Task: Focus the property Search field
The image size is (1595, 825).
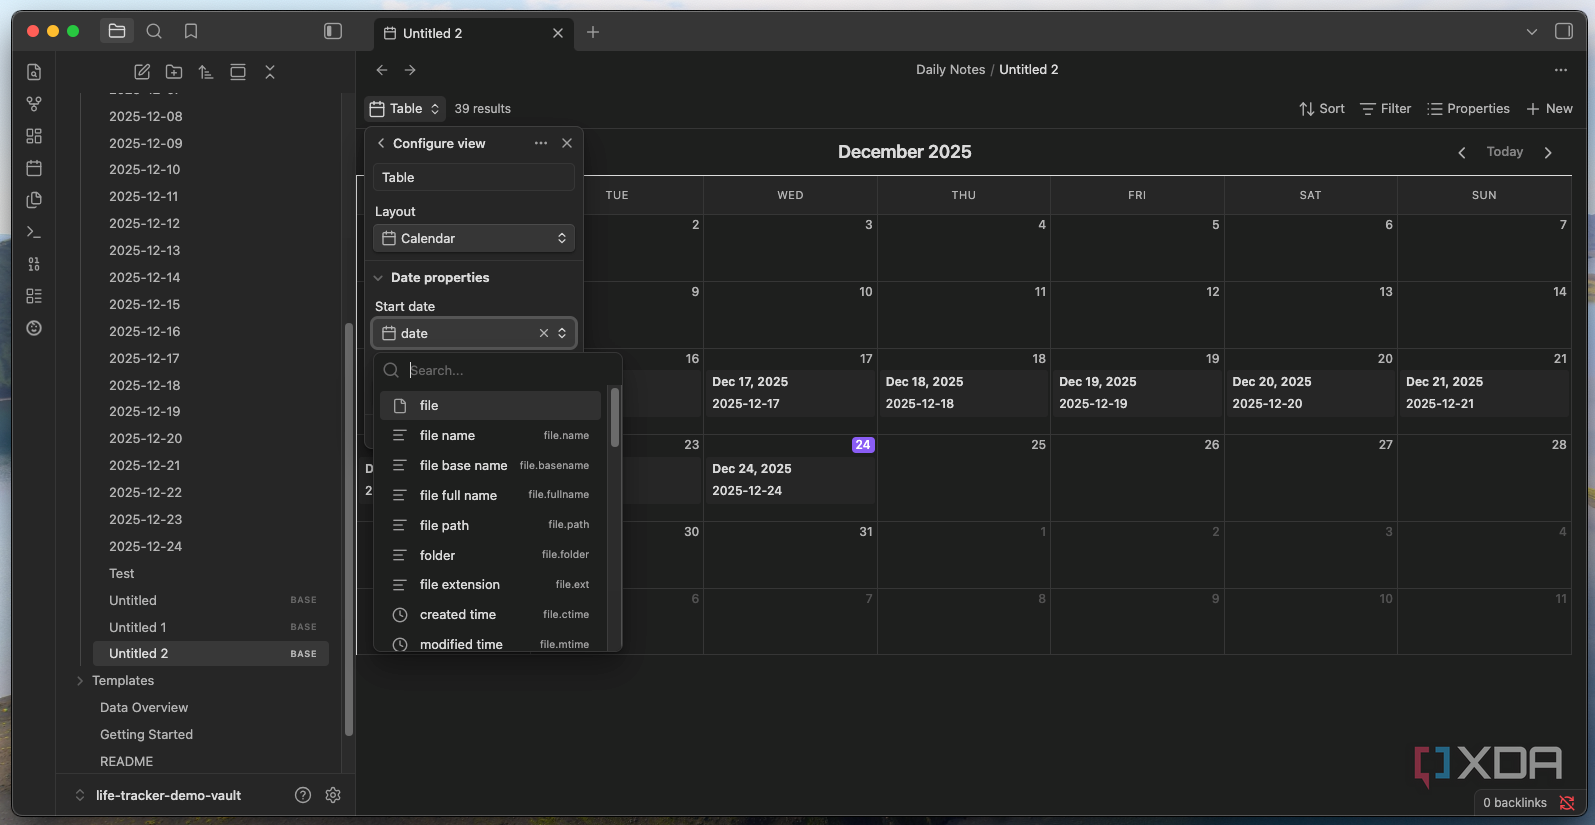Action: 500,370
